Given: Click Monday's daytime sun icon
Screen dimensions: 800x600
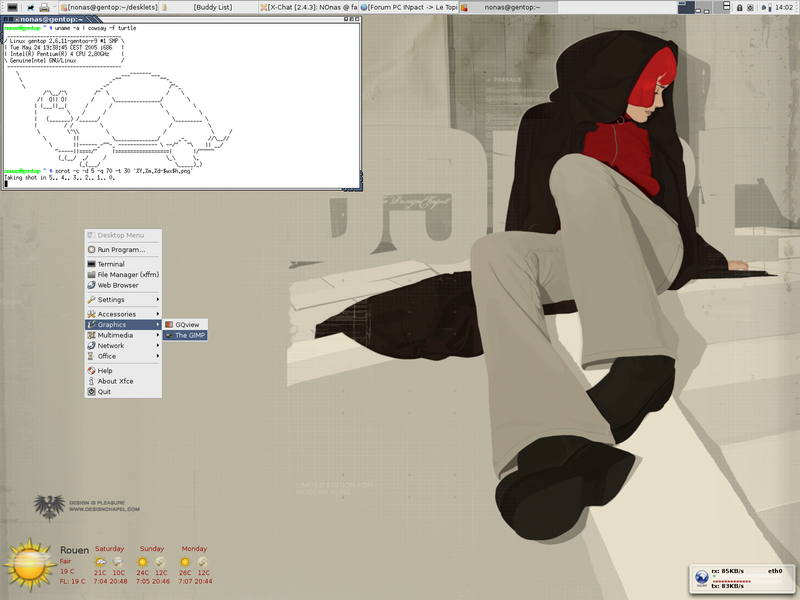Looking at the screenshot, I should 185,562.
